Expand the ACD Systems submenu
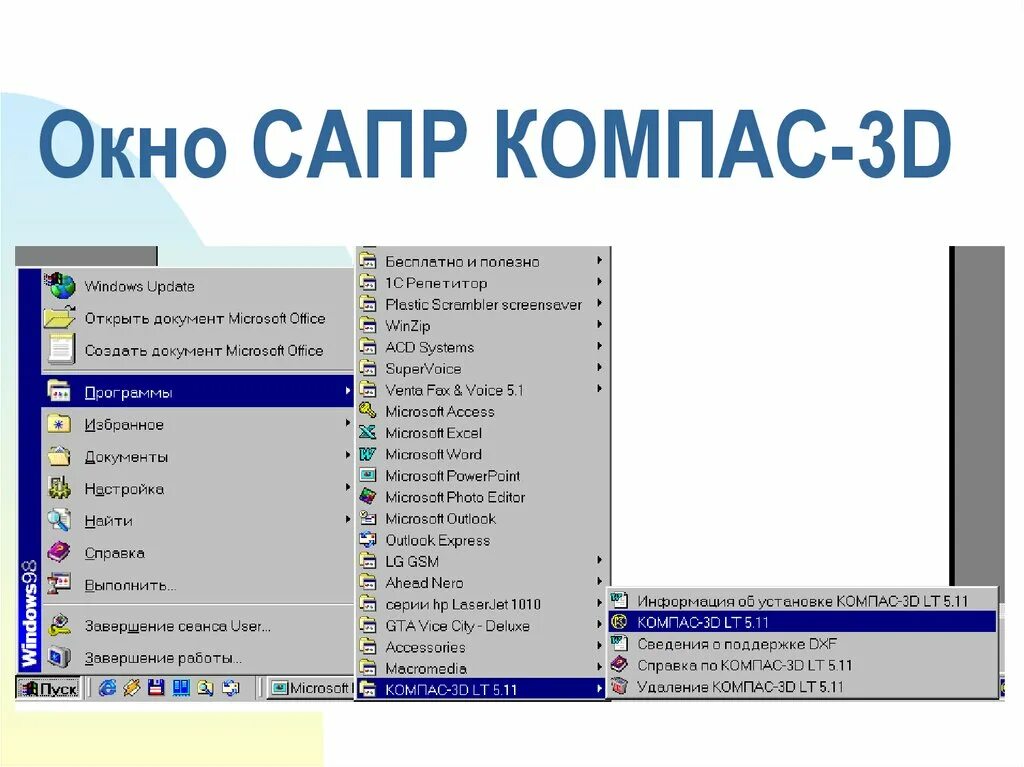Image resolution: width=1024 pixels, height=767 pixels. click(481, 347)
